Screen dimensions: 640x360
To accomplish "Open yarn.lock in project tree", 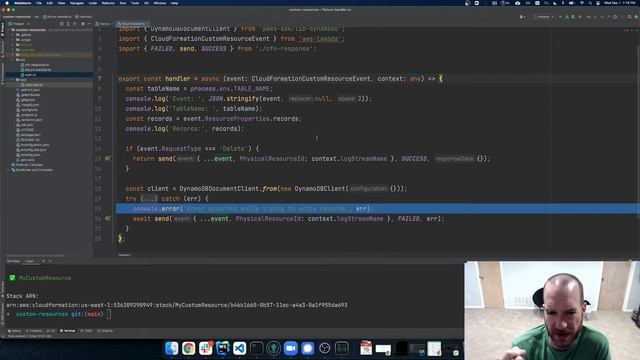I will pyautogui.click(x=25, y=160).
